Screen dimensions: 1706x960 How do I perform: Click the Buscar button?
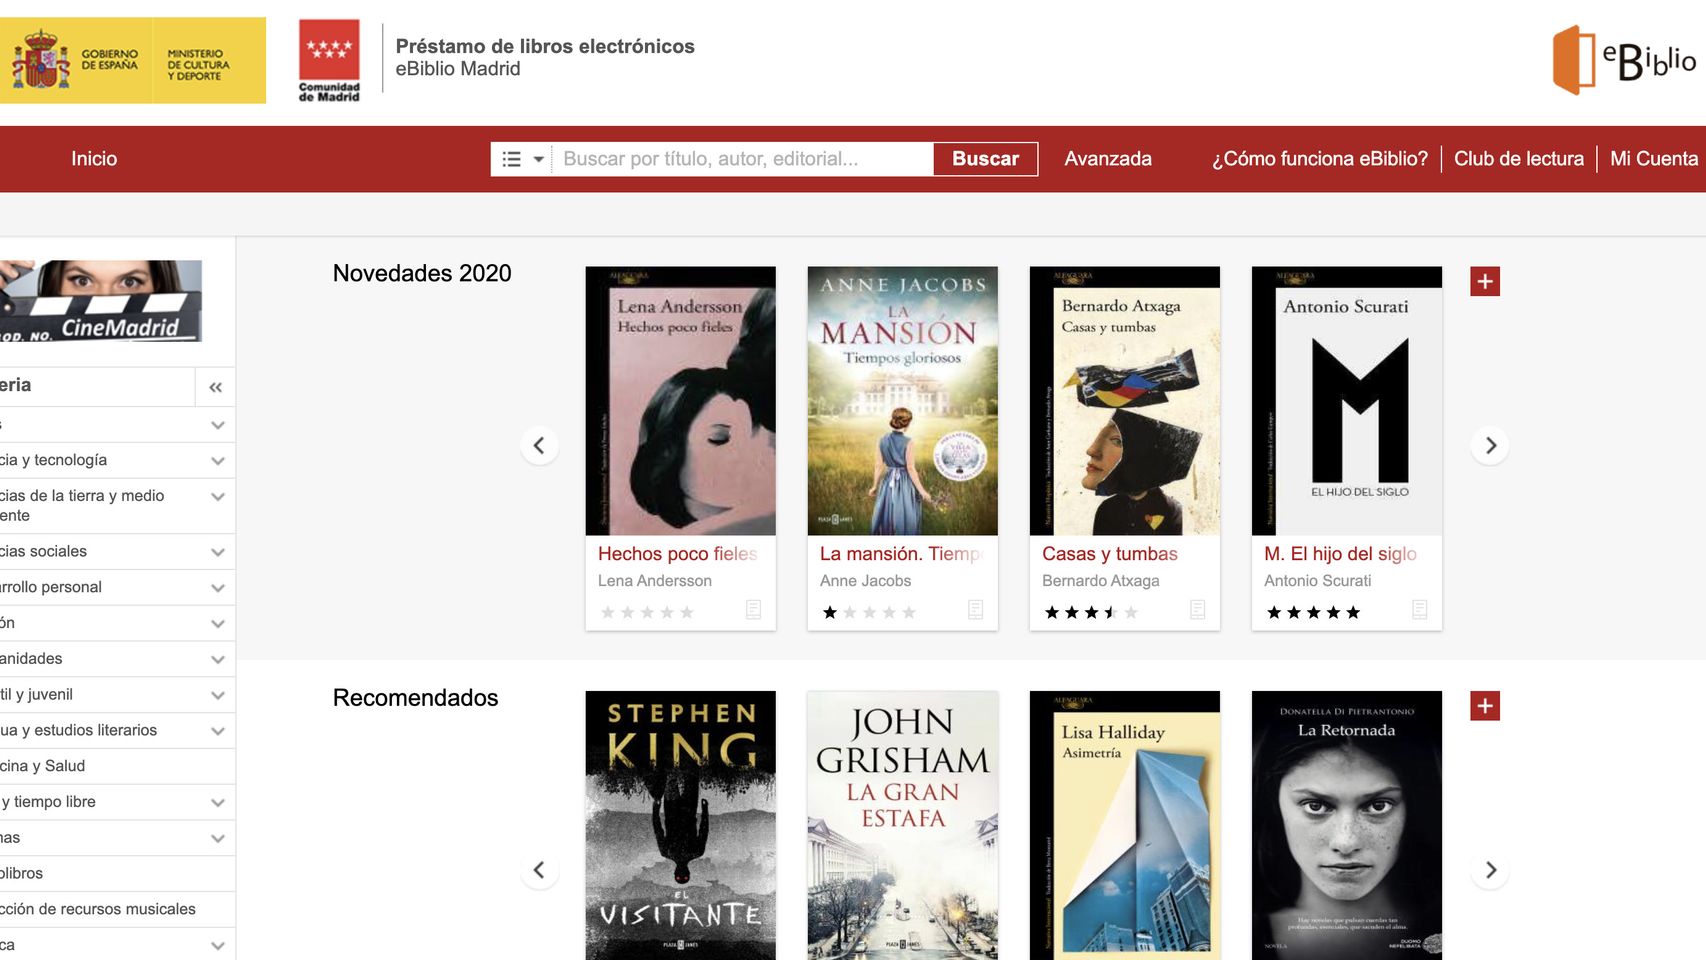985,159
